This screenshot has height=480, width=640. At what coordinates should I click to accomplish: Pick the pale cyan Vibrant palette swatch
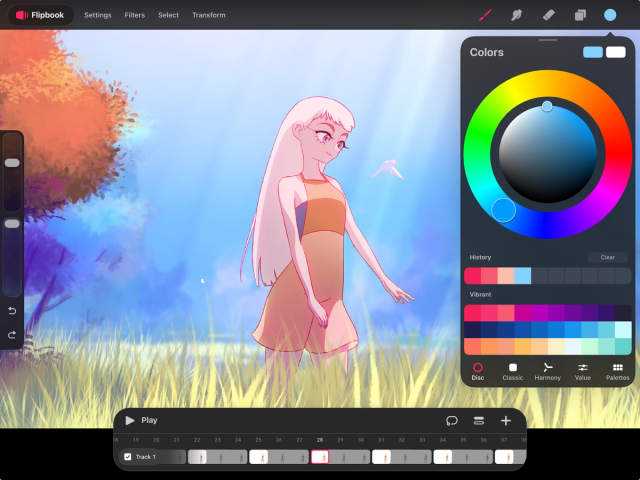[623, 330]
